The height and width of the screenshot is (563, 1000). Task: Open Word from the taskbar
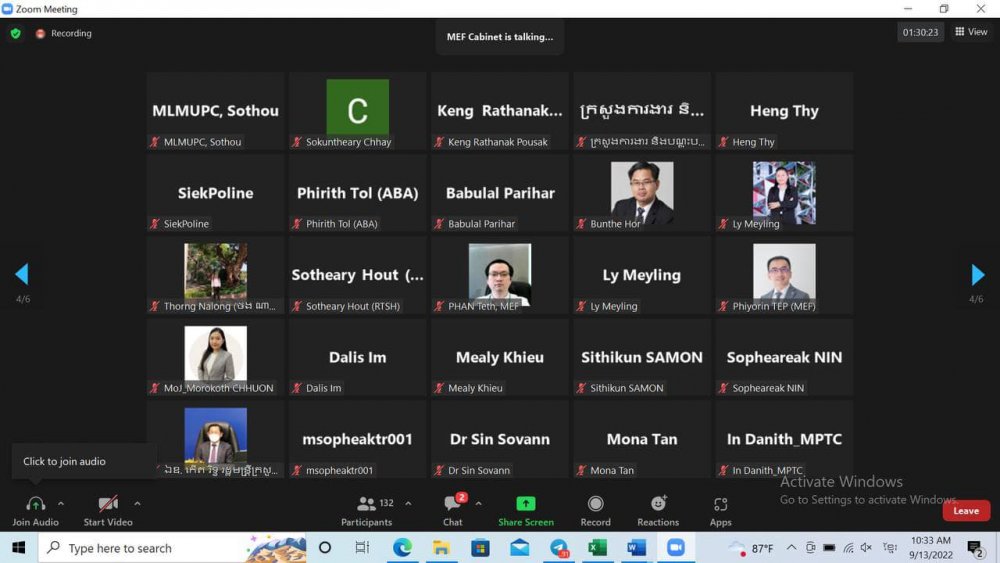click(x=636, y=548)
